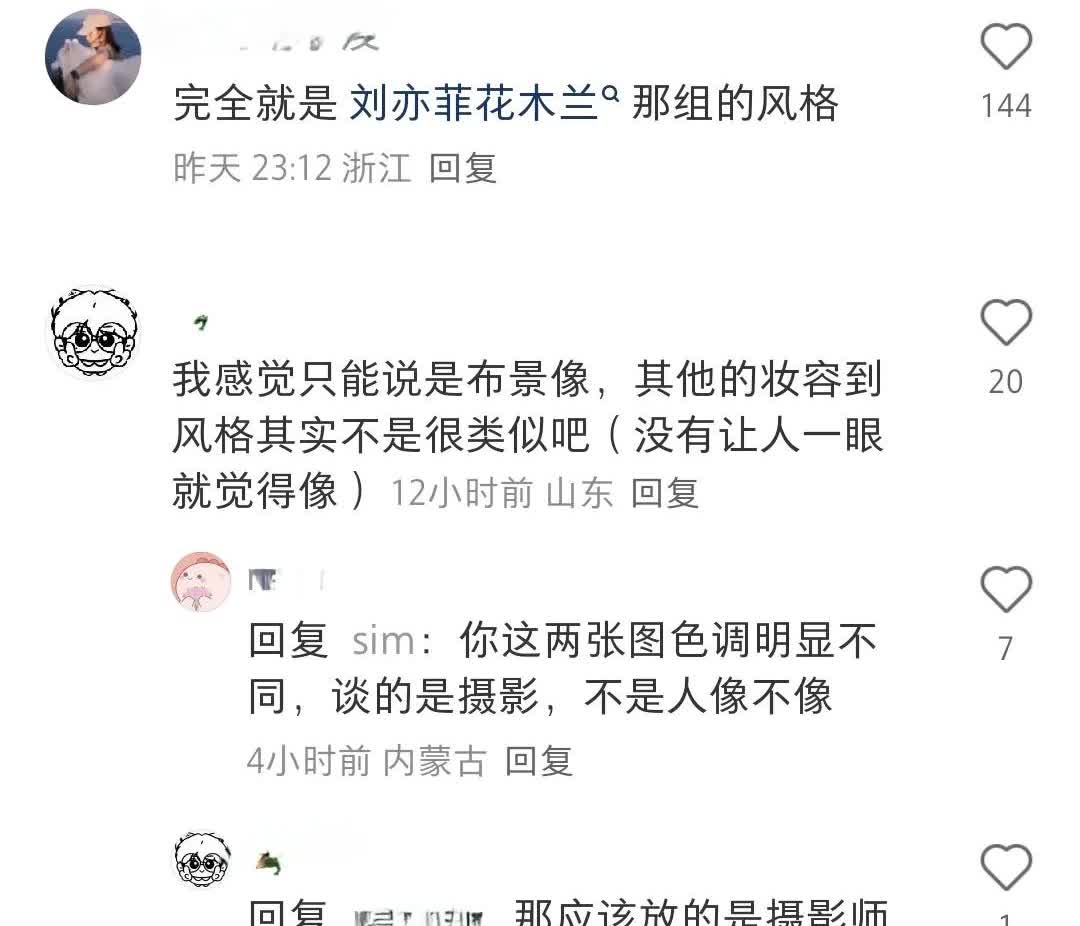Reply to the 12小时前 山东 comment
The height and width of the screenshot is (926, 1080).
(x=665, y=493)
